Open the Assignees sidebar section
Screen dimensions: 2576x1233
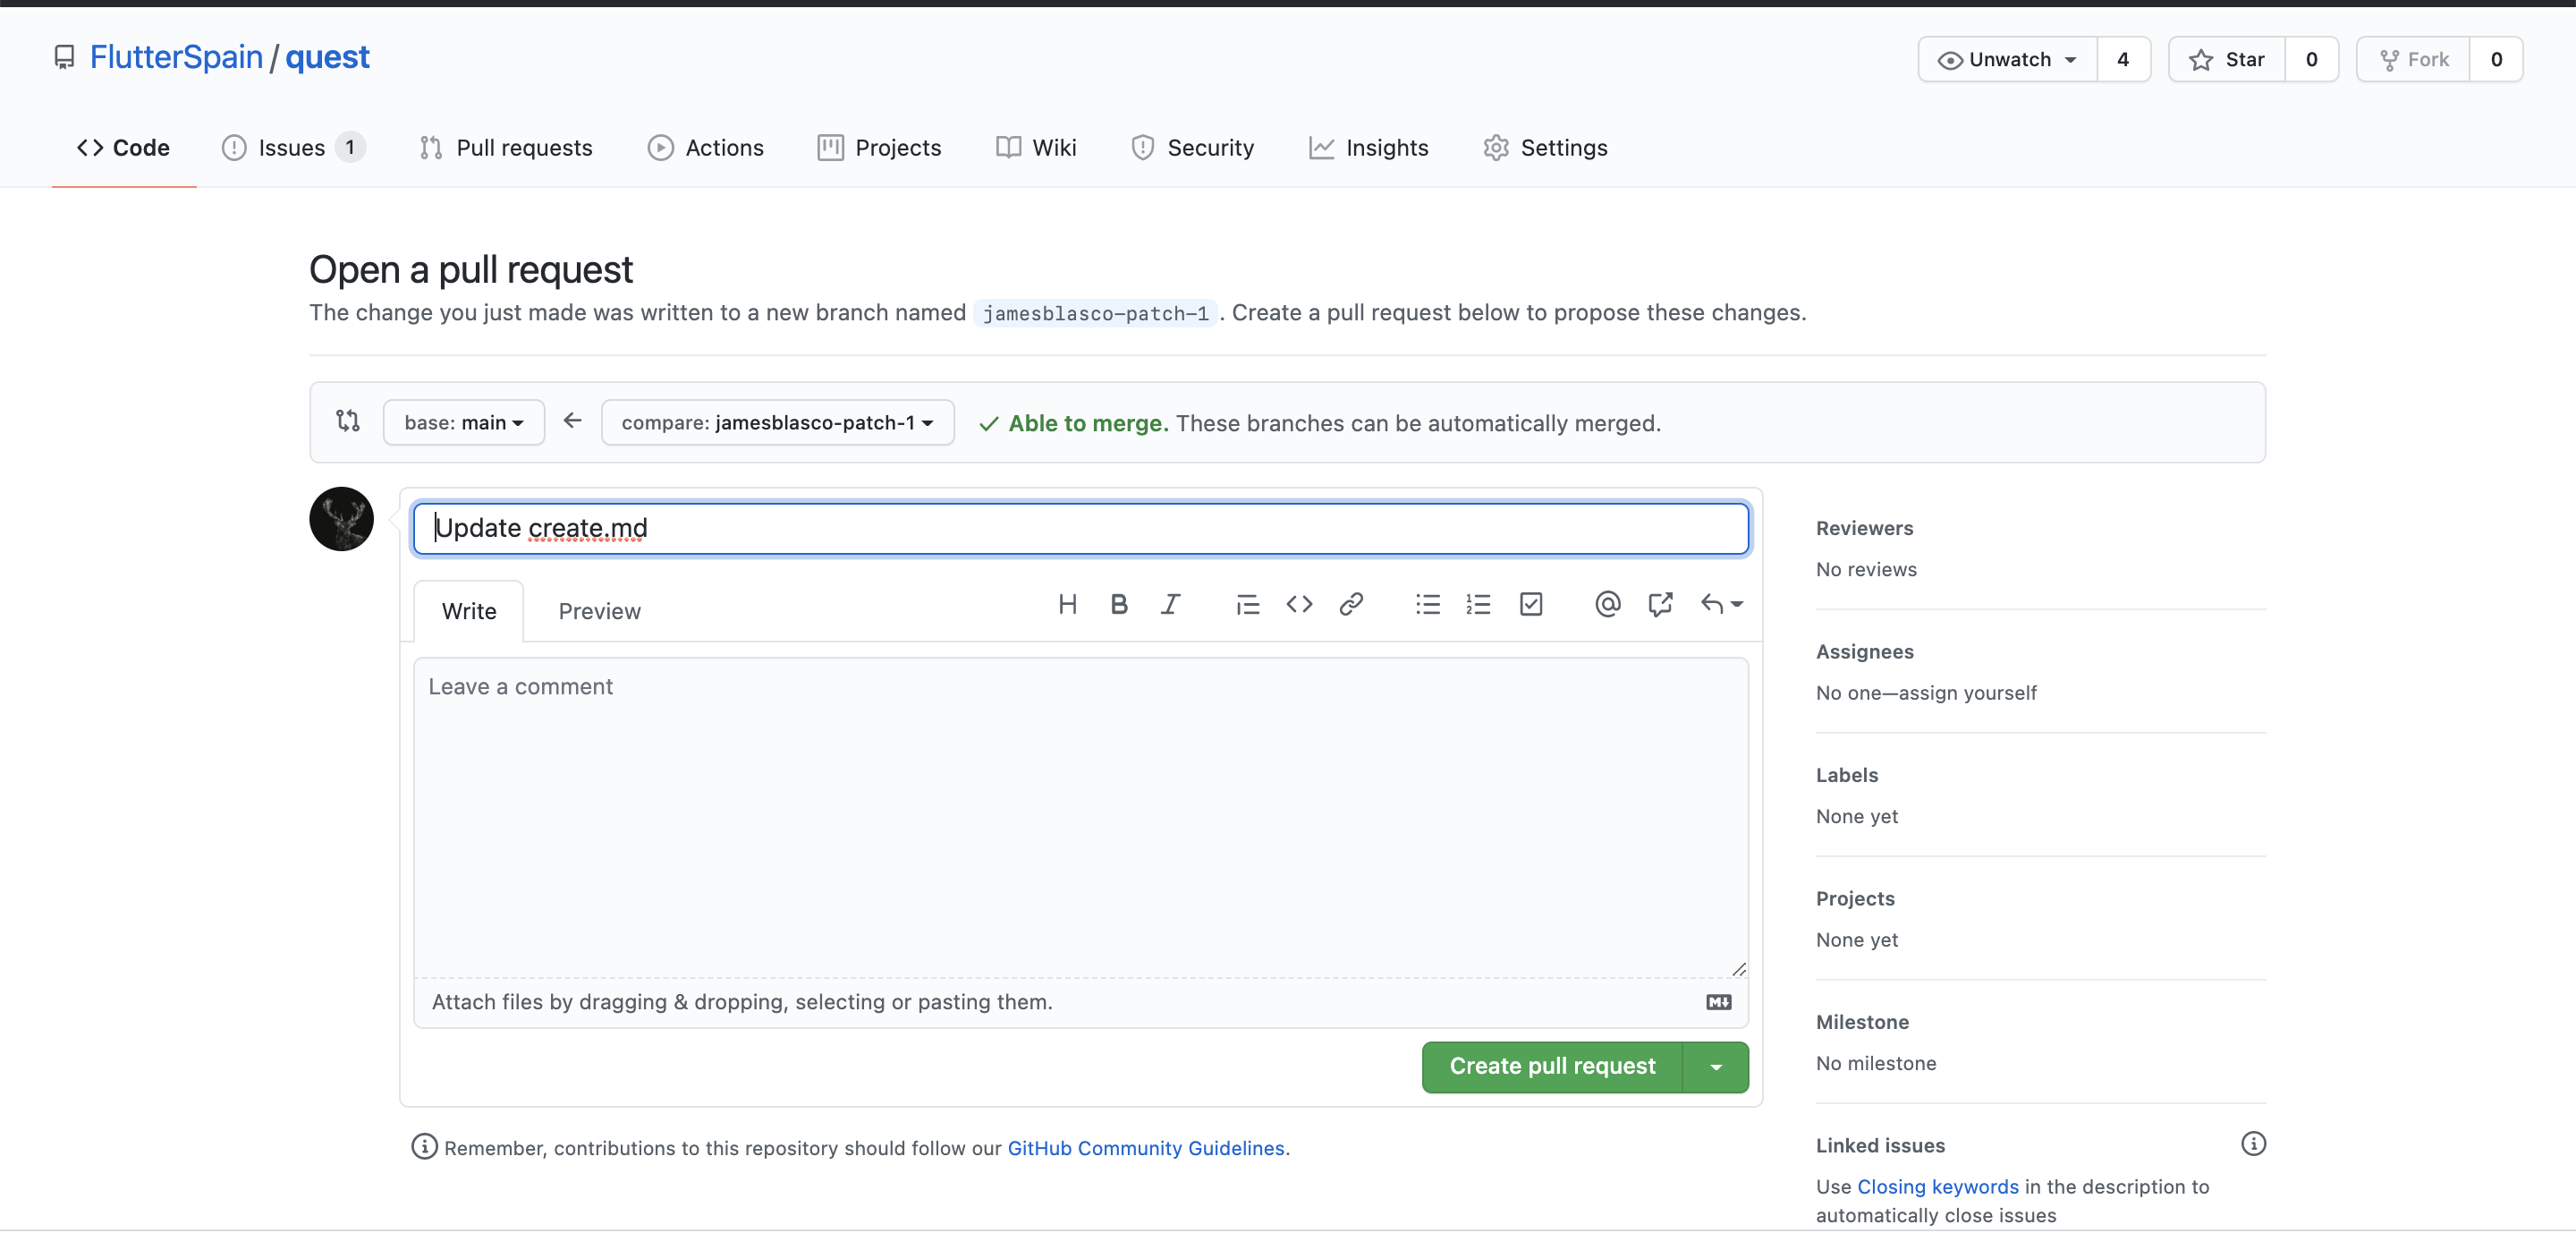click(x=1864, y=652)
